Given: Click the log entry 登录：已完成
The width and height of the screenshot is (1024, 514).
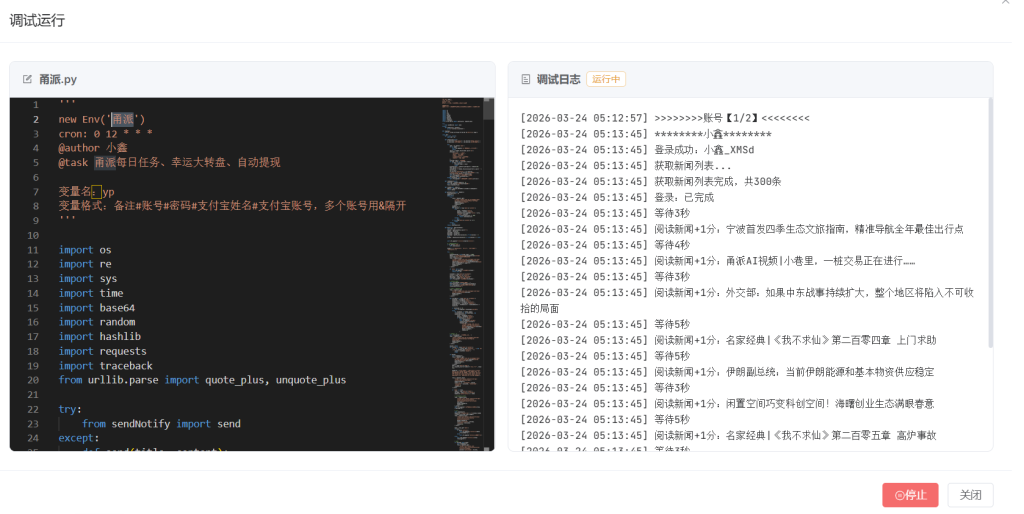Looking at the screenshot, I should (617, 197).
